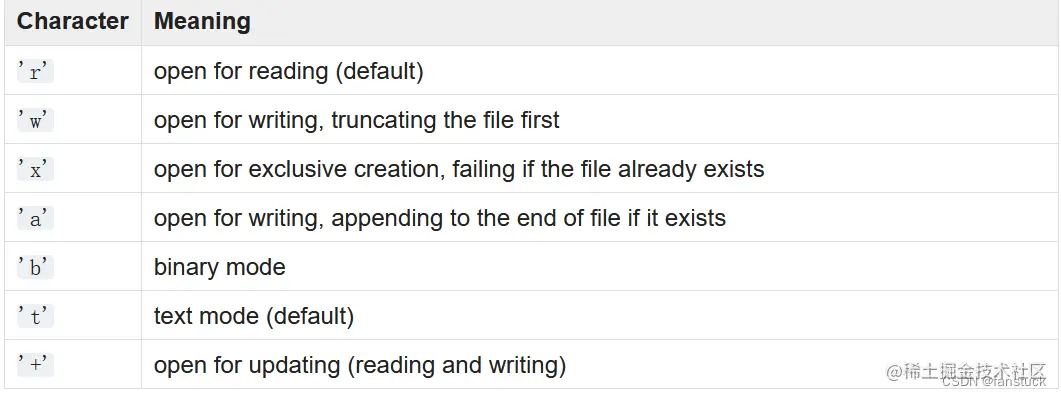Click the Meaning column header
1061x396 pixels.
tap(202, 21)
